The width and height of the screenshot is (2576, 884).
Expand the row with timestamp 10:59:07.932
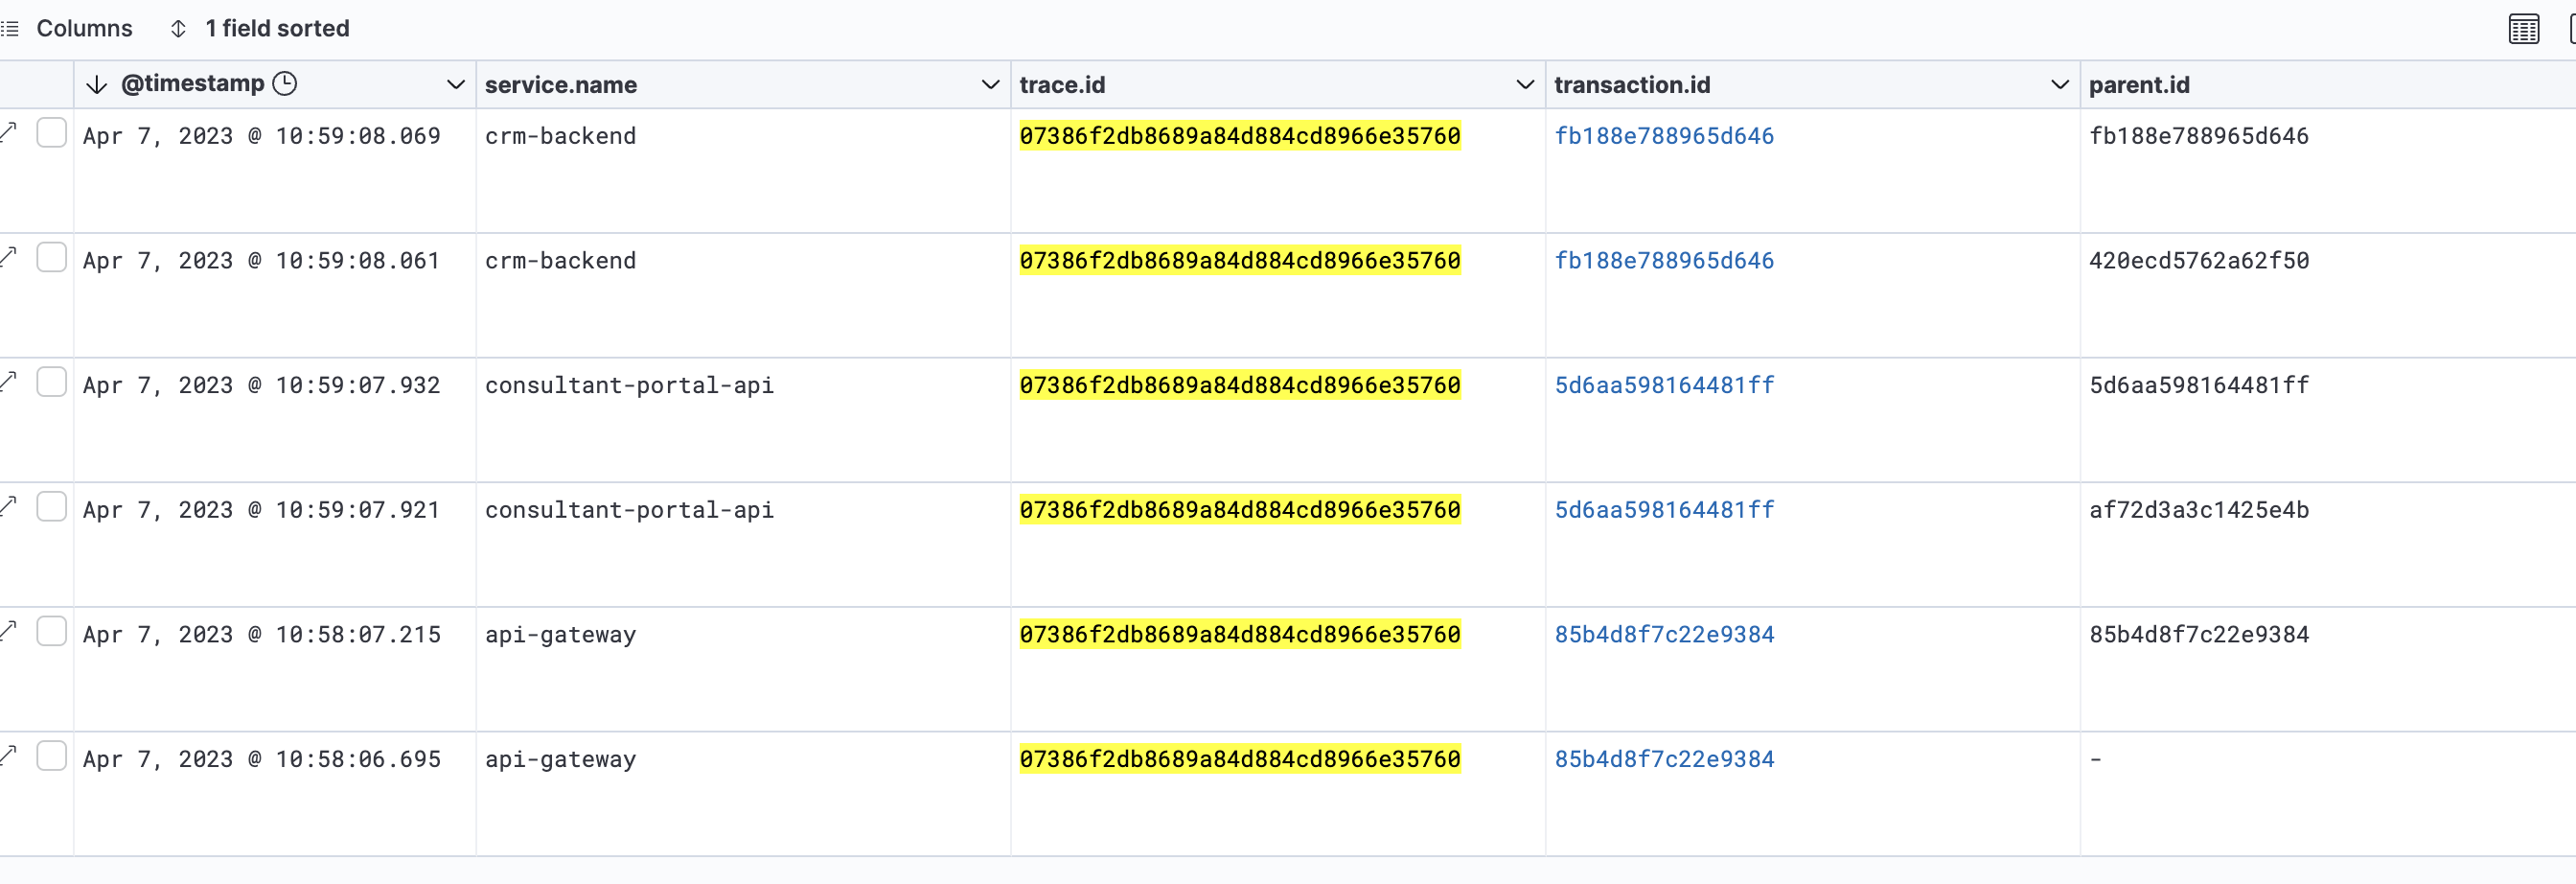pos(9,381)
